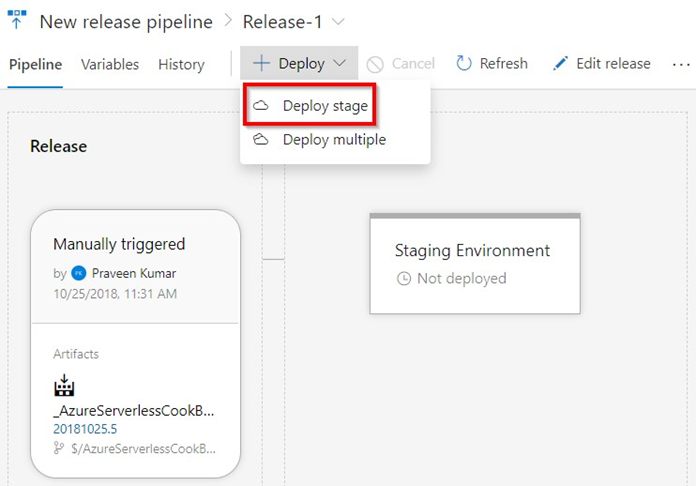Expand the Release-1 chevron dropdown

point(338,21)
